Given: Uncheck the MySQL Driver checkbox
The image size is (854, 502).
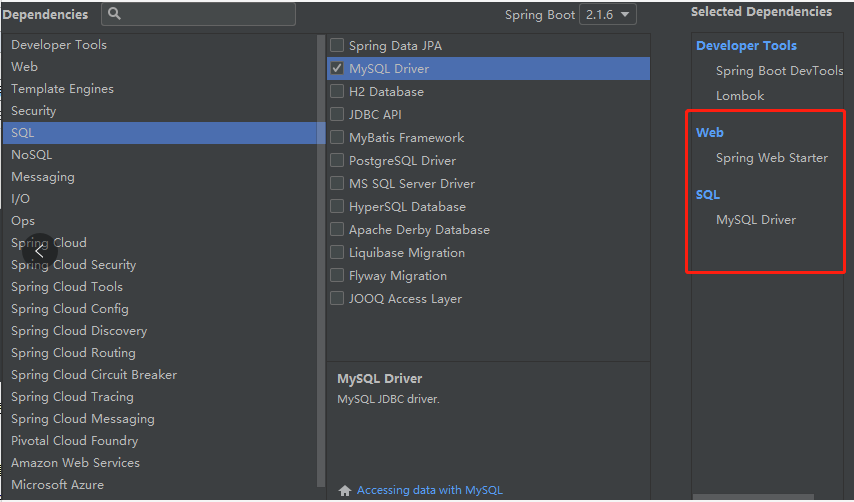Looking at the screenshot, I should [337, 69].
